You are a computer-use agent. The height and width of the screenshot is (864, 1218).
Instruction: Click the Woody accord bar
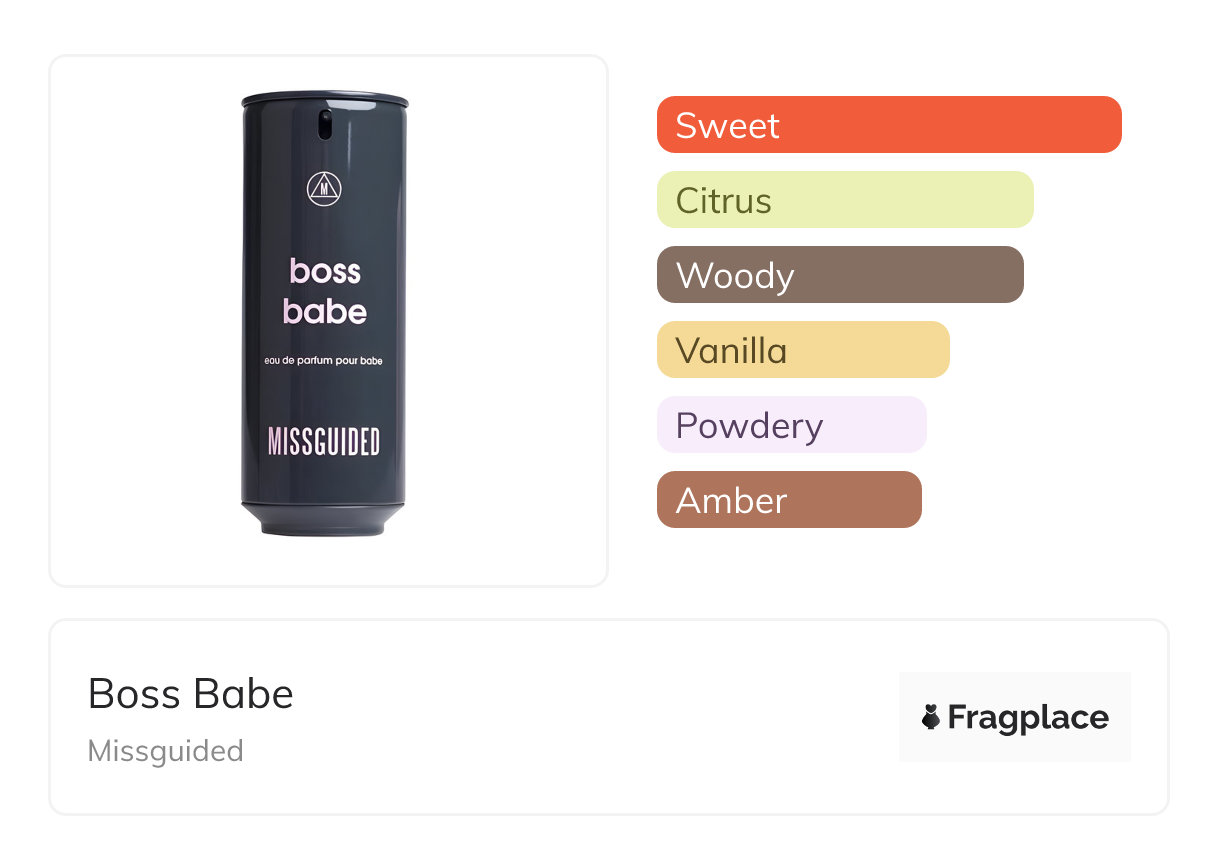(x=840, y=275)
